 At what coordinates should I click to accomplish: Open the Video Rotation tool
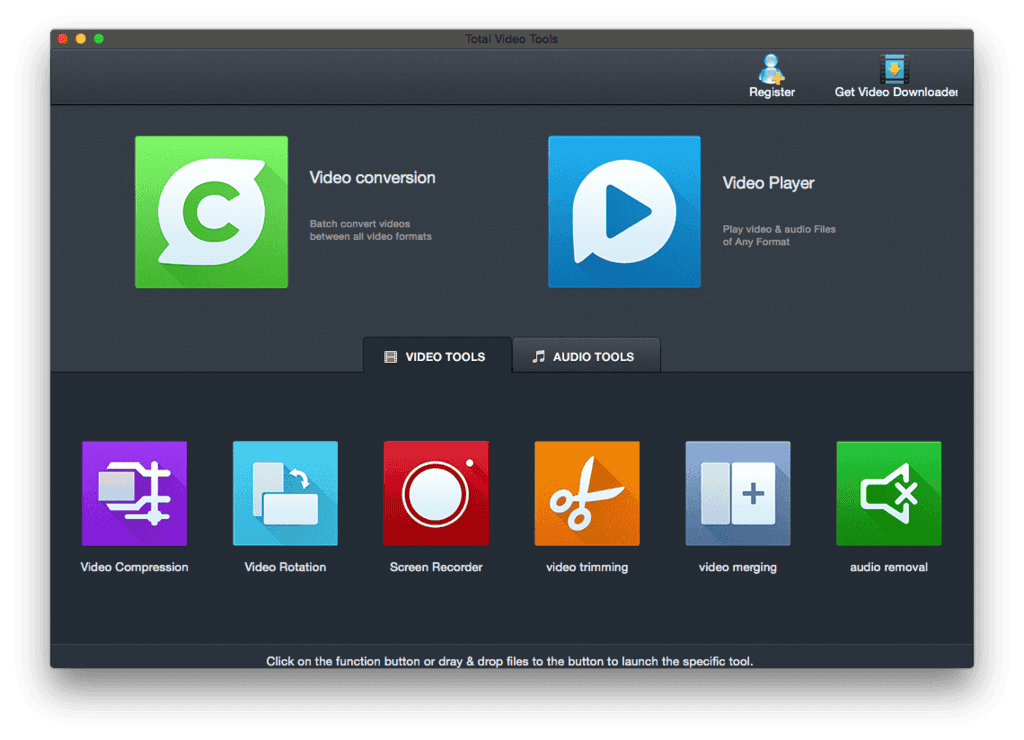pyautogui.click(x=285, y=491)
